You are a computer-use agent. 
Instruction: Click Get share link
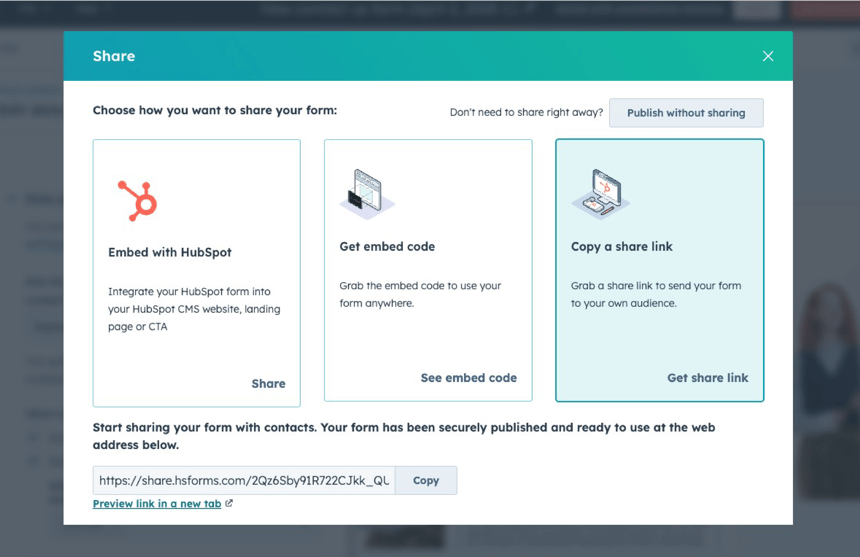point(708,378)
